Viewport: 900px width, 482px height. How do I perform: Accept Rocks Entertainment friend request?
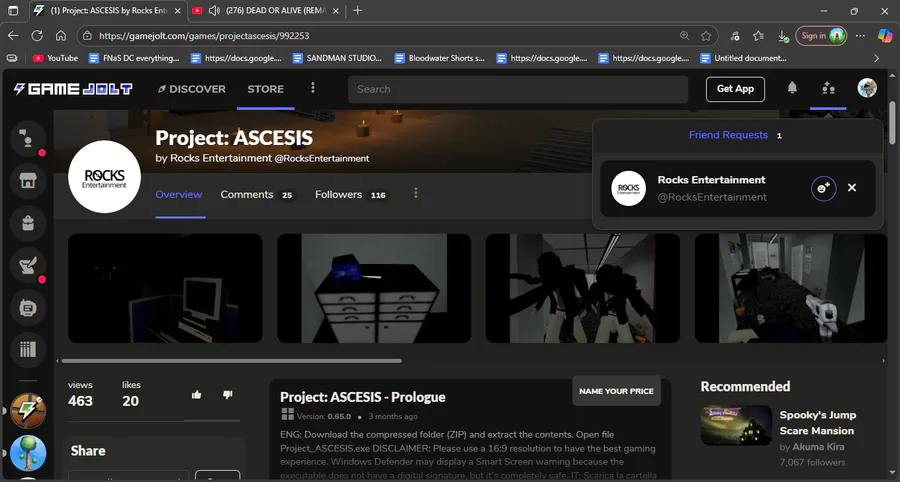(x=824, y=188)
